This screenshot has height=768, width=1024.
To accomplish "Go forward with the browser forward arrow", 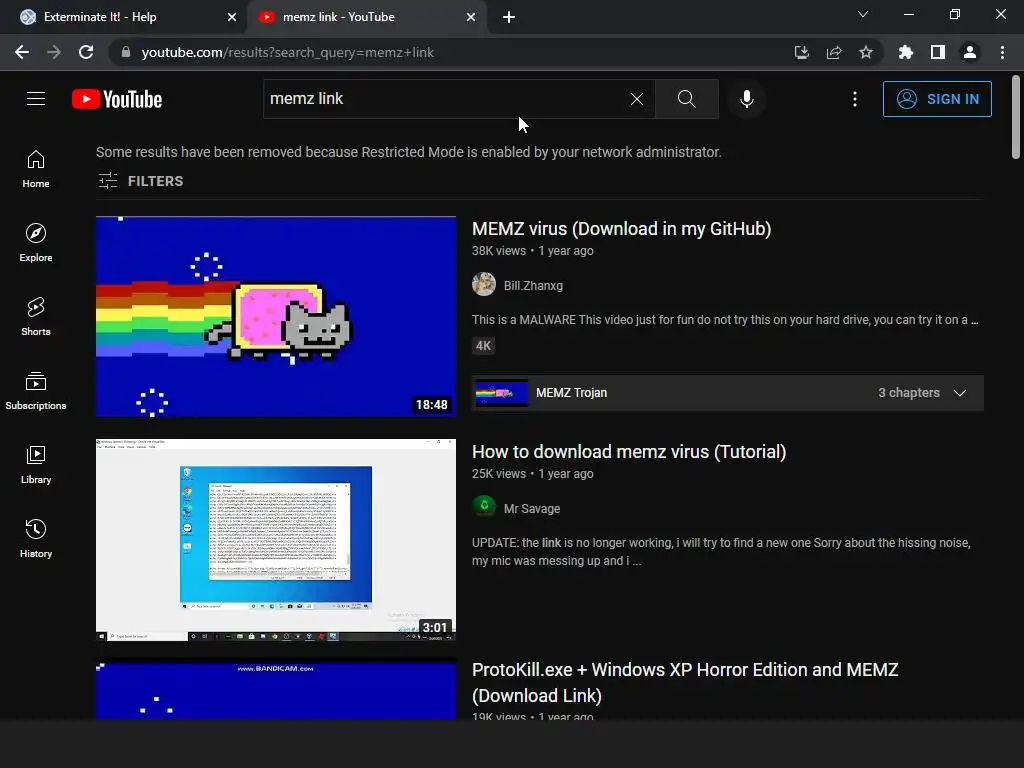I will click(54, 52).
